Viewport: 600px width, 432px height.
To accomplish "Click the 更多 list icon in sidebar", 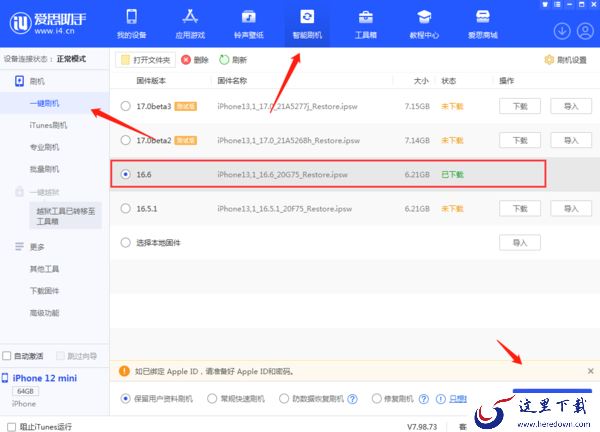I will click(x=19, y=246).
